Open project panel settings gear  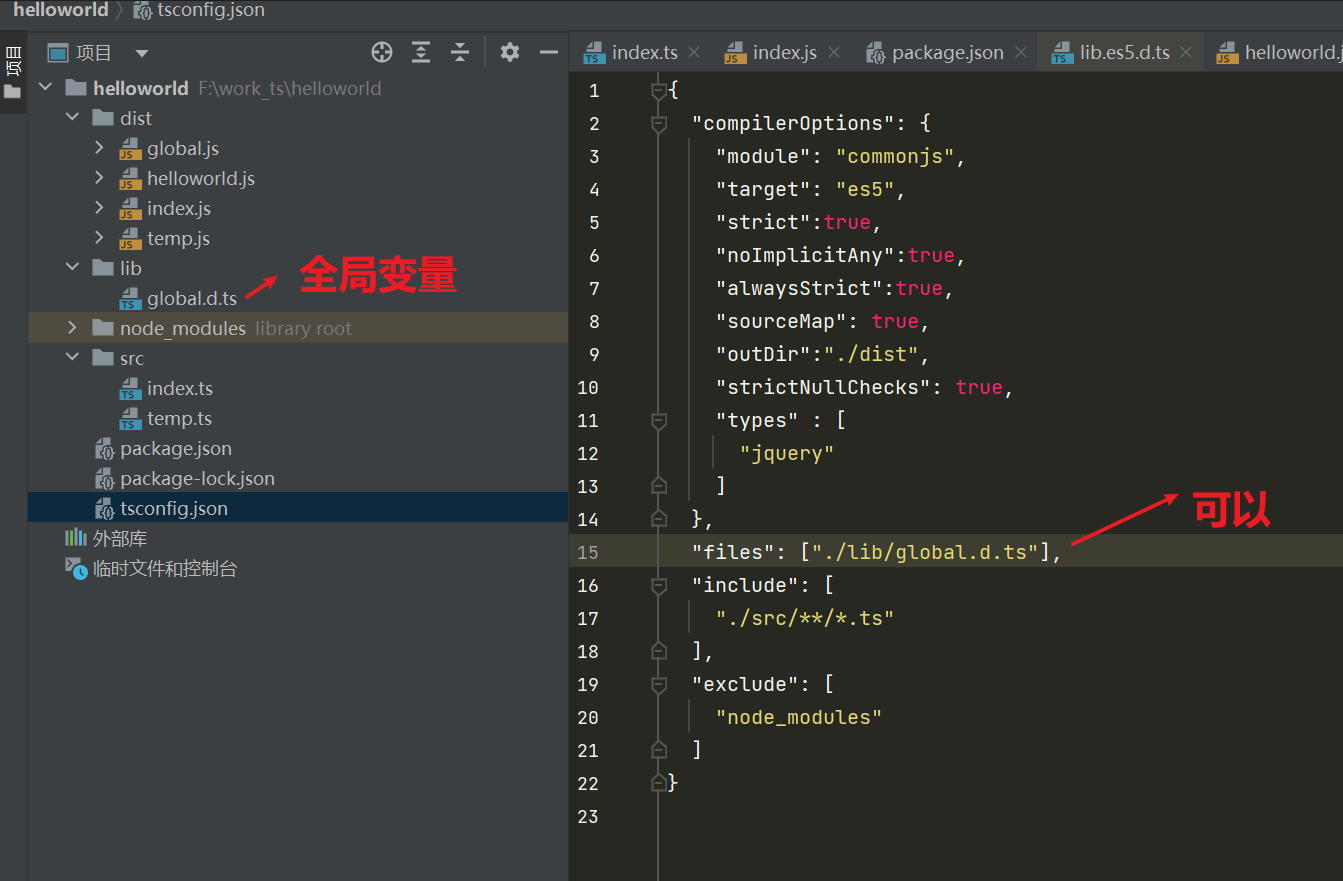pyautogui.click(x=510, y=53)
